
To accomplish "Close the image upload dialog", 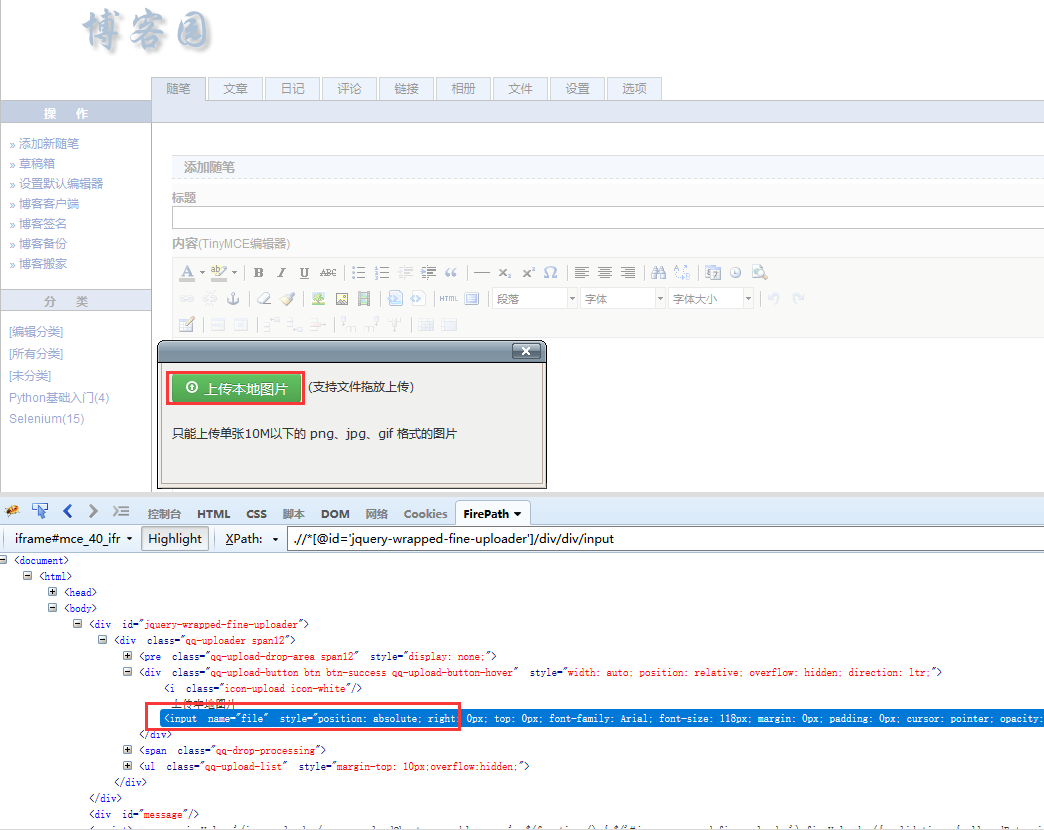I will pyautogui.click(x=526, y=351).
